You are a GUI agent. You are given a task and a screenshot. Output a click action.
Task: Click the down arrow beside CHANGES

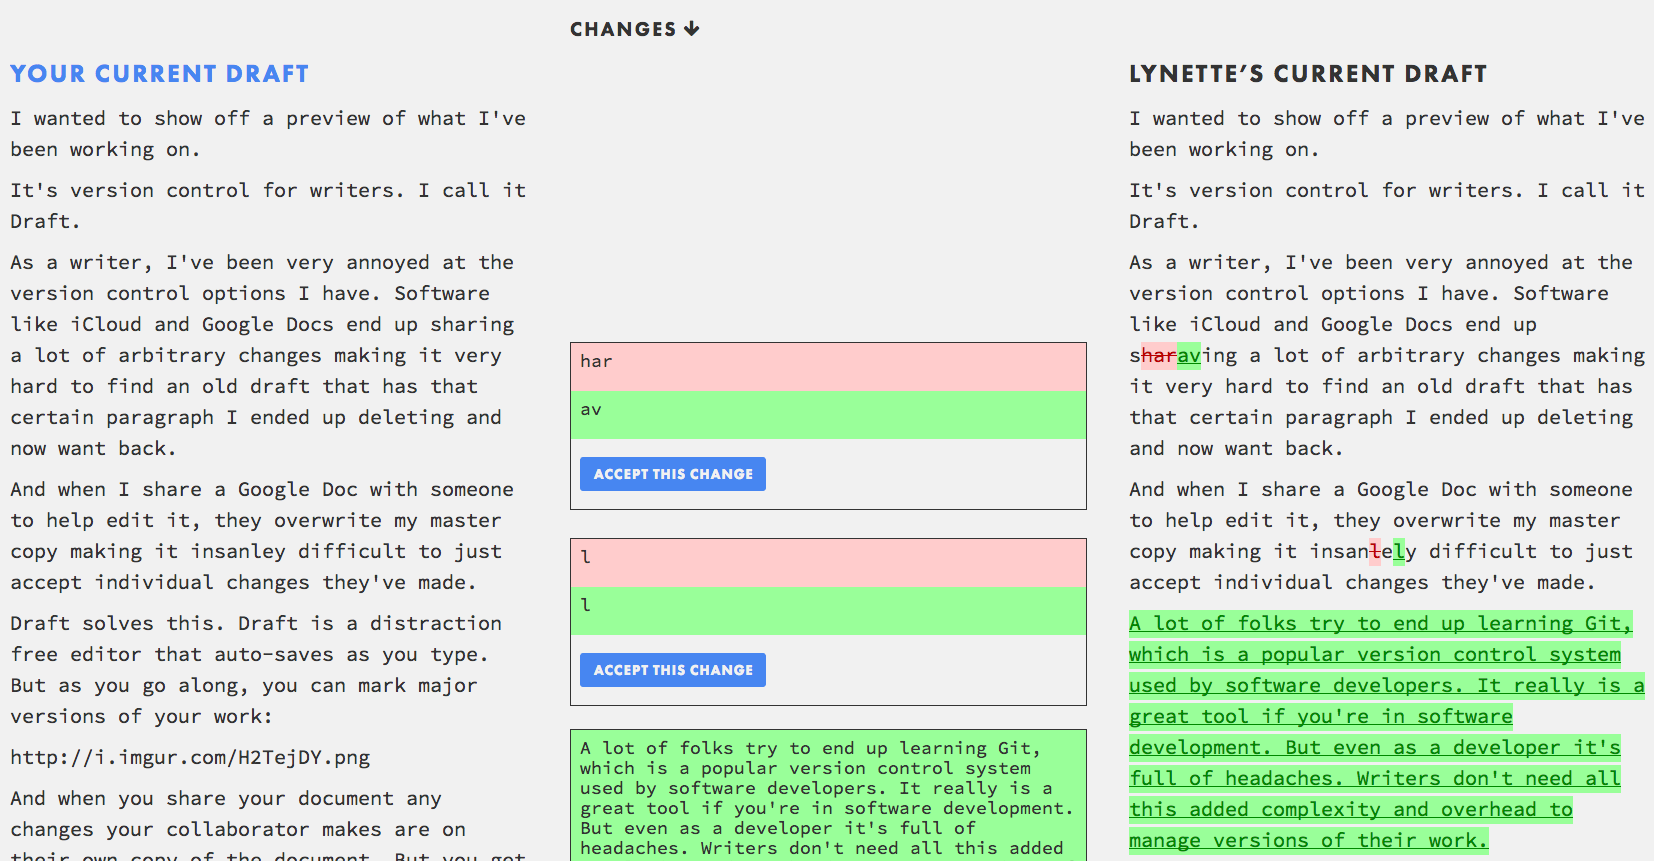tap(692, 29)
